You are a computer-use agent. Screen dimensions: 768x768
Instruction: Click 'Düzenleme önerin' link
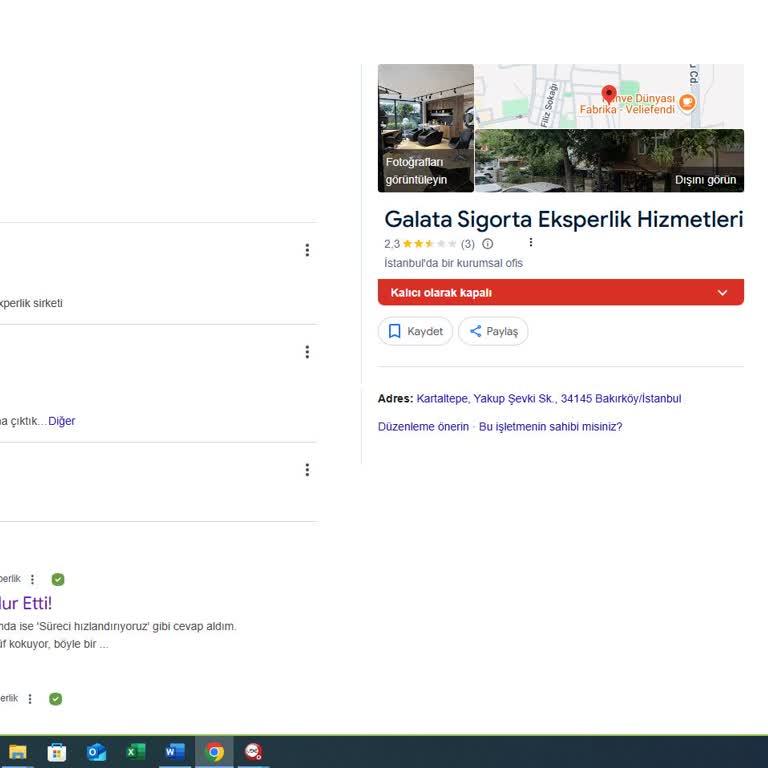coord(423,427)
